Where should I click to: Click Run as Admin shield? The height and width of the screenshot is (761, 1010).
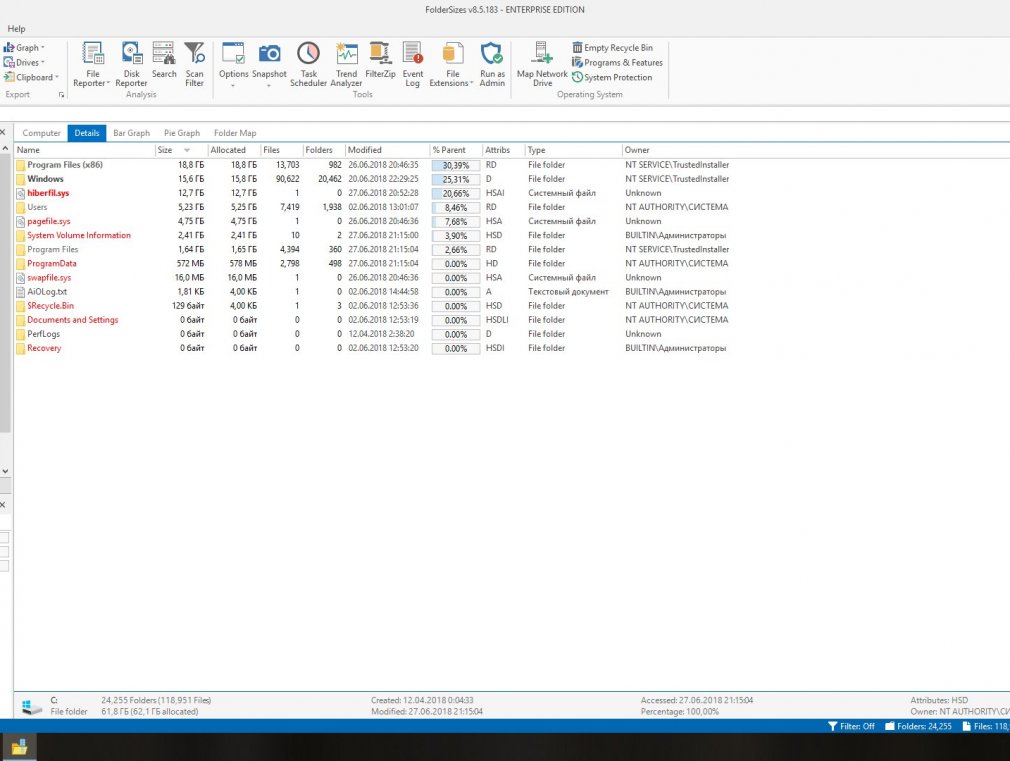[491, 53]
